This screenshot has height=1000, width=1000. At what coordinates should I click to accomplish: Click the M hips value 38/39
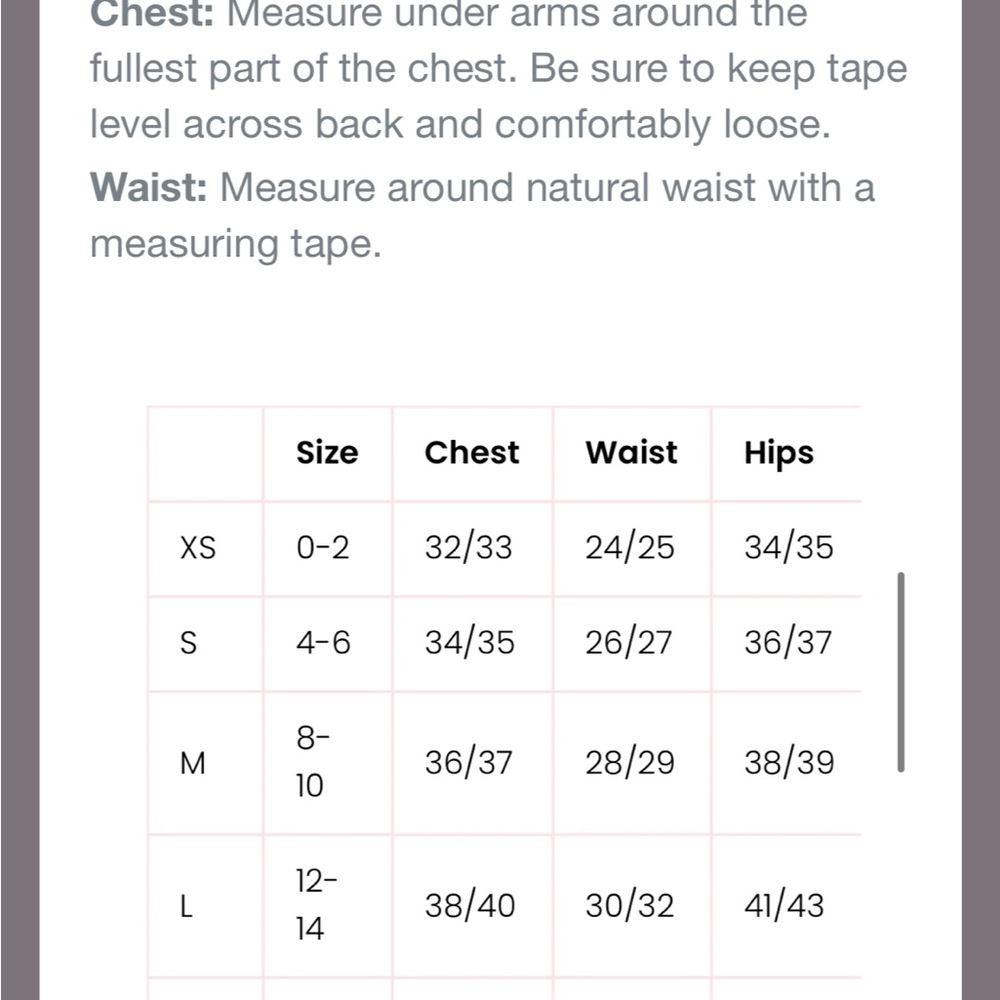(789, 763)
